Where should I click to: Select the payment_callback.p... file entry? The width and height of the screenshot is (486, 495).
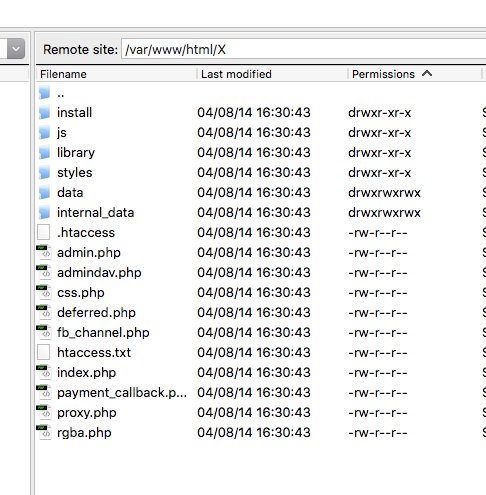click(122, 393)
